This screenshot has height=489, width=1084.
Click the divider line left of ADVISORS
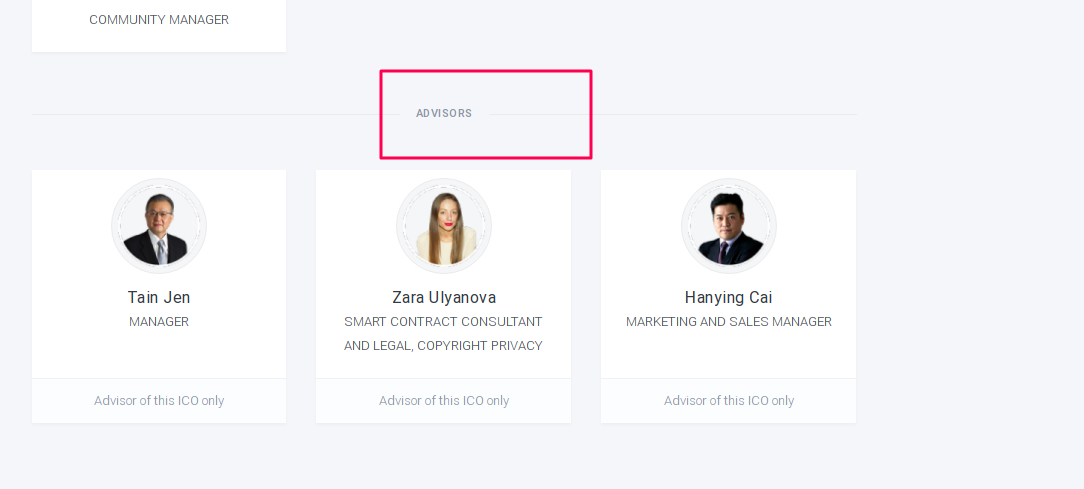[216, 114]
